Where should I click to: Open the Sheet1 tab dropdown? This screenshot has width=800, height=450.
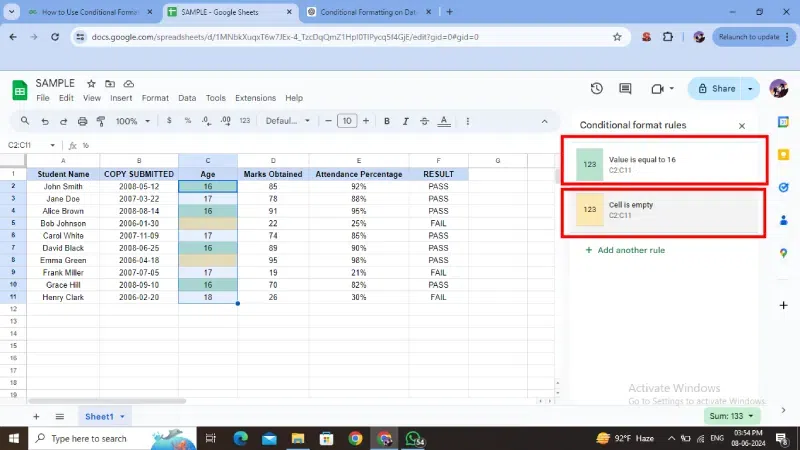[x=122, y=416]
